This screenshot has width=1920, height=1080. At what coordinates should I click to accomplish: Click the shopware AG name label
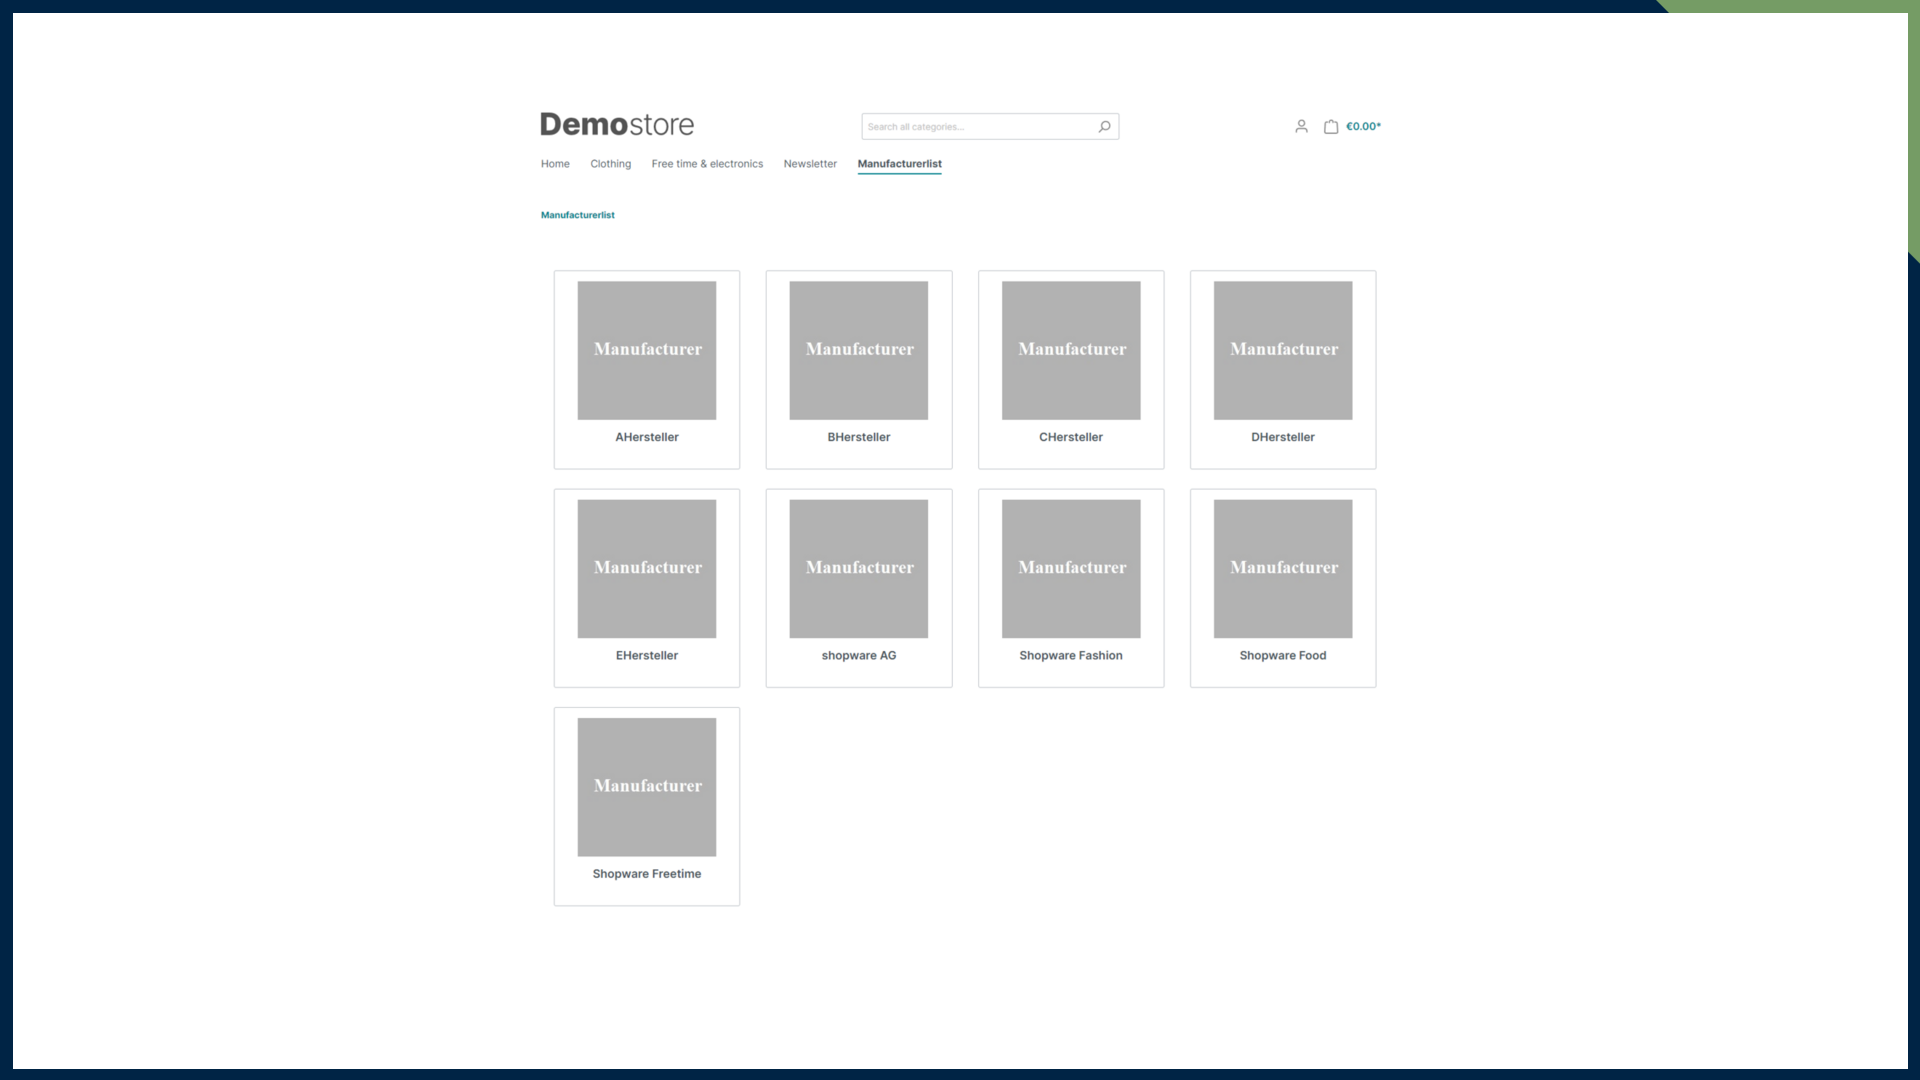(x=859, y=656)
